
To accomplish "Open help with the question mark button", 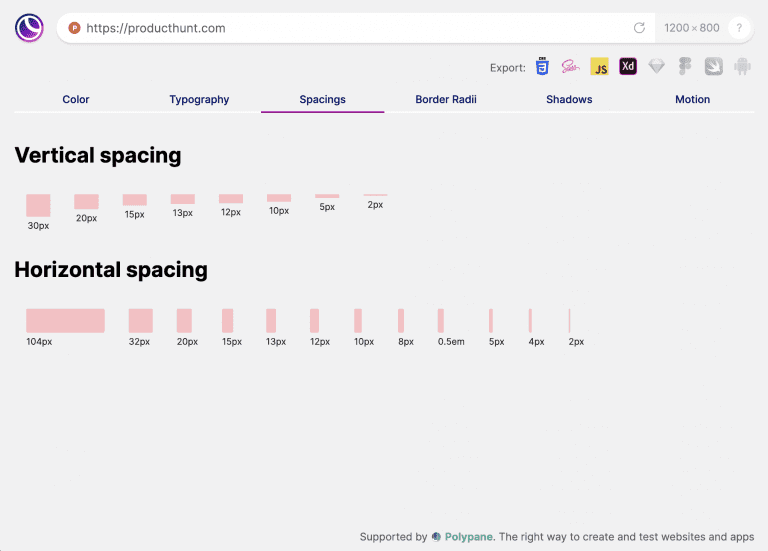I will pos(739,28).
